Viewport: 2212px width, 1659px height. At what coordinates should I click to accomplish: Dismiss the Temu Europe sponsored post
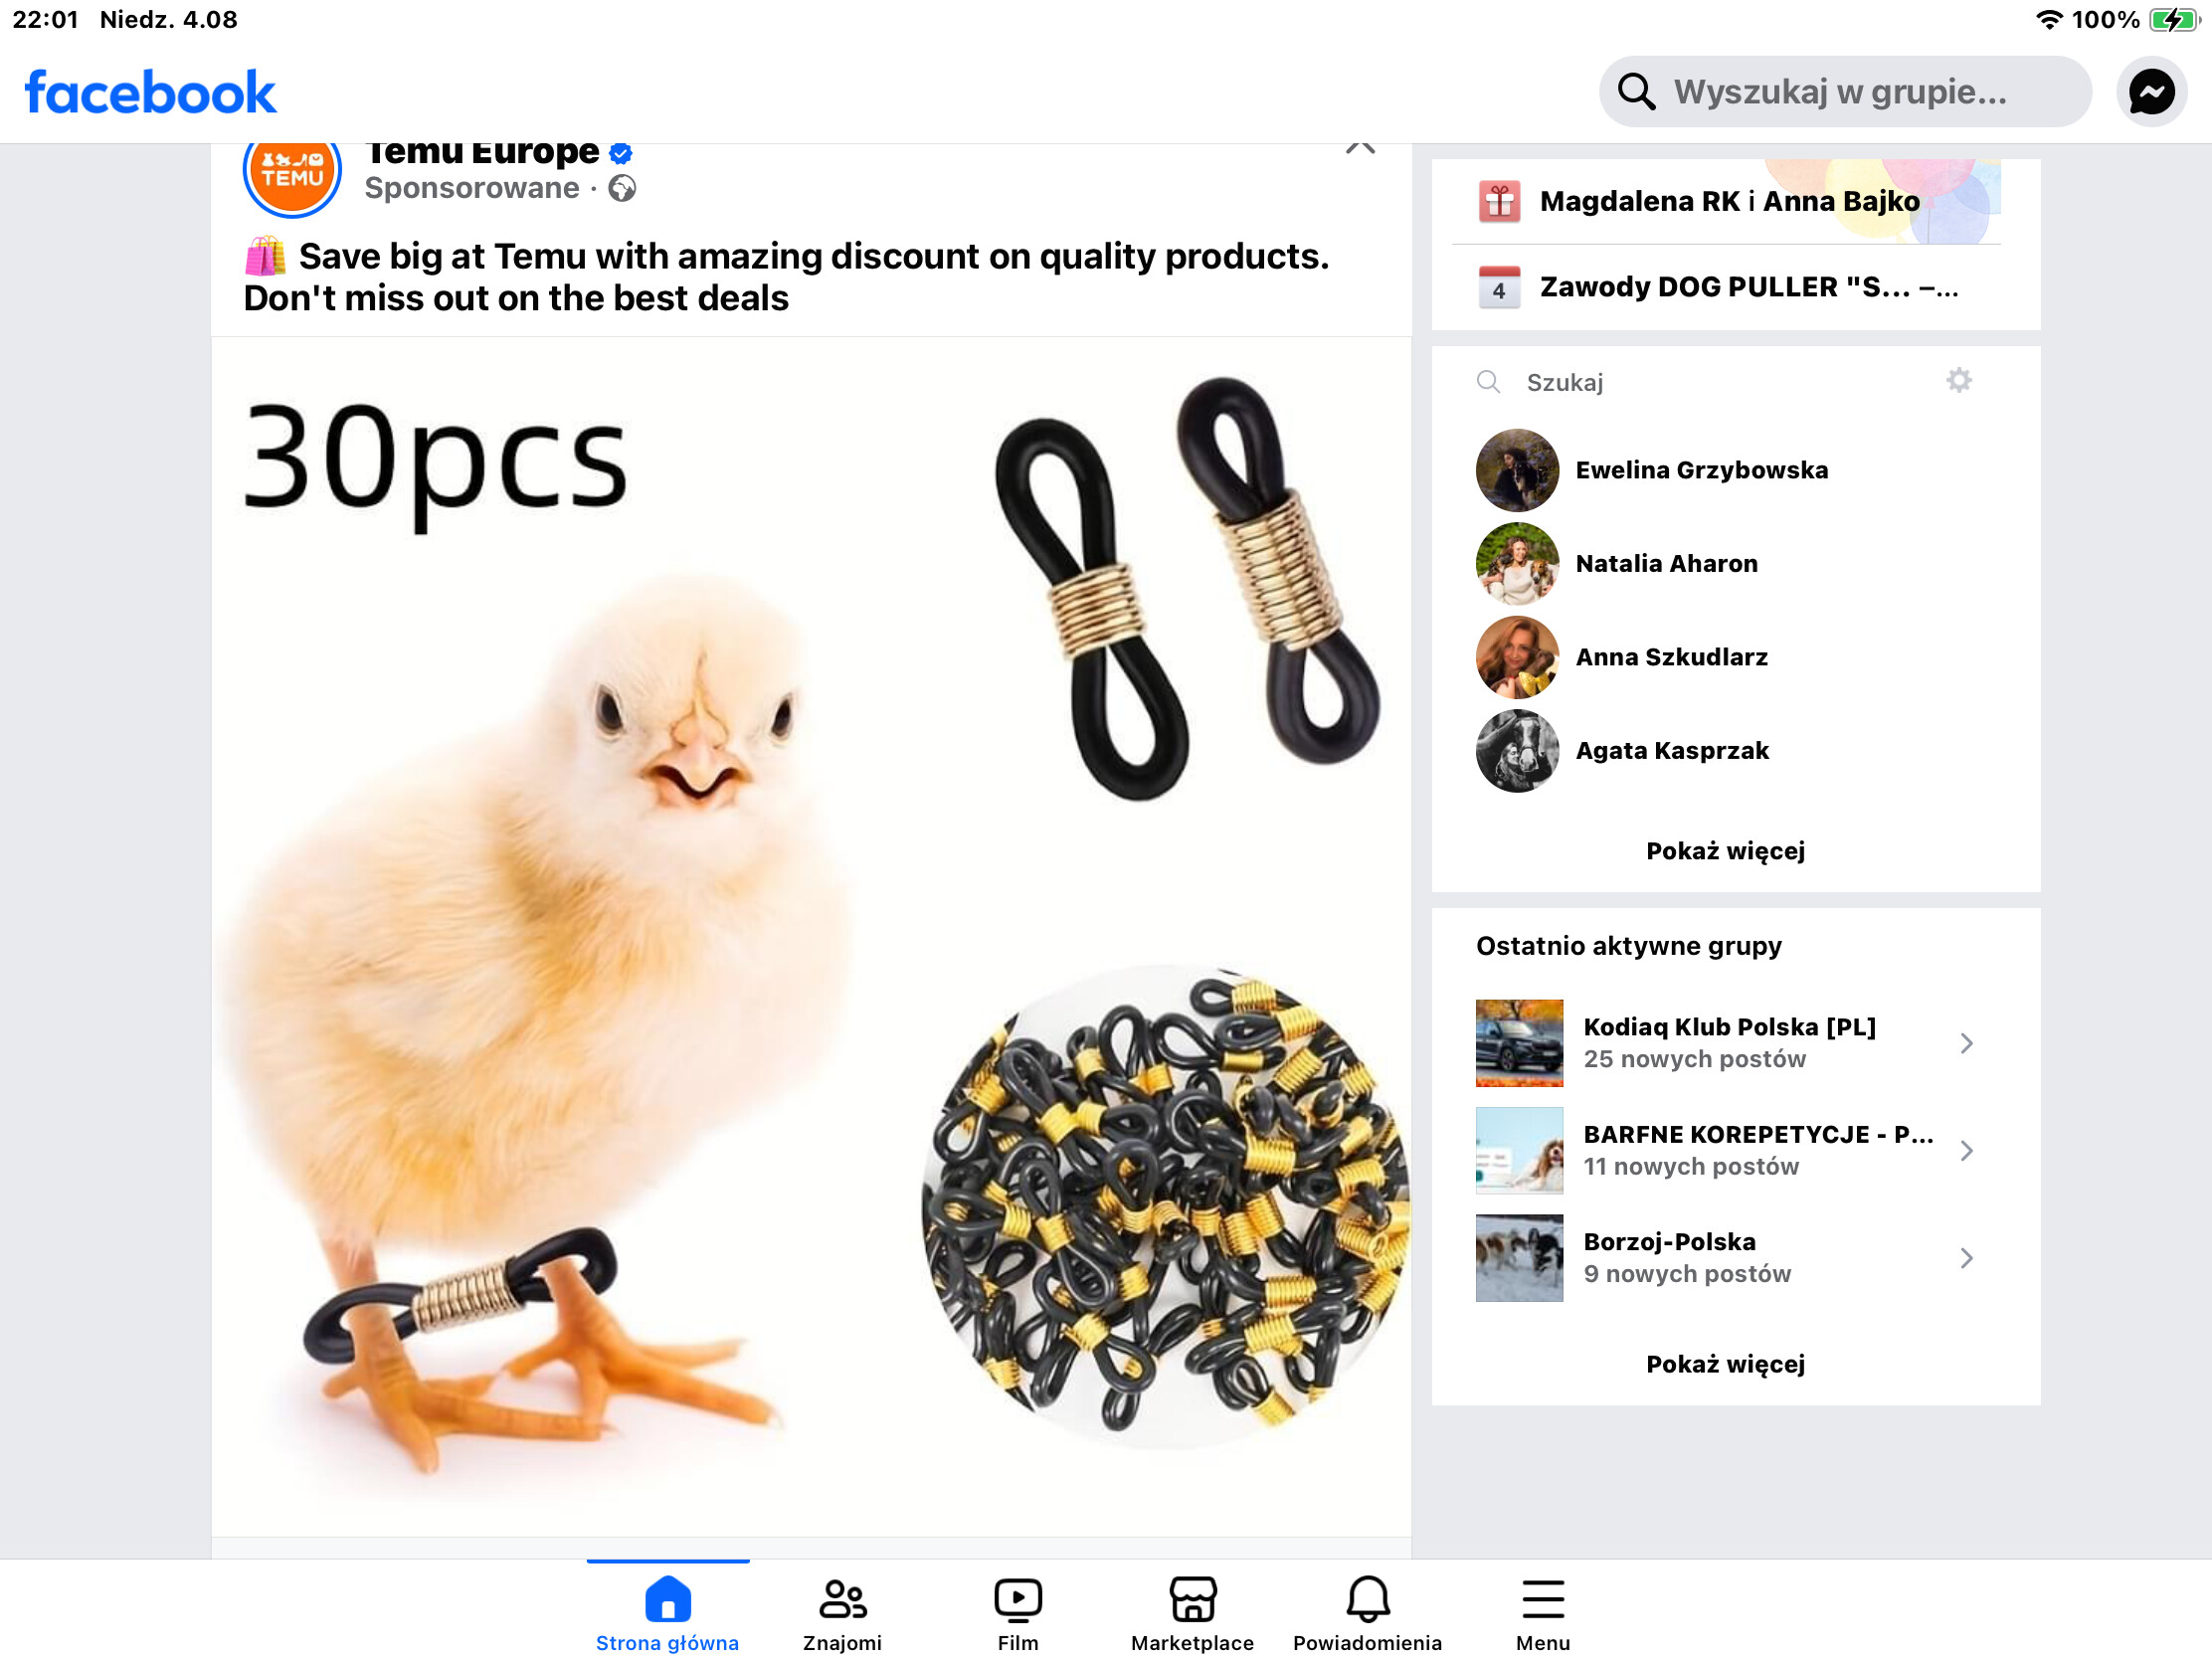1360,146
